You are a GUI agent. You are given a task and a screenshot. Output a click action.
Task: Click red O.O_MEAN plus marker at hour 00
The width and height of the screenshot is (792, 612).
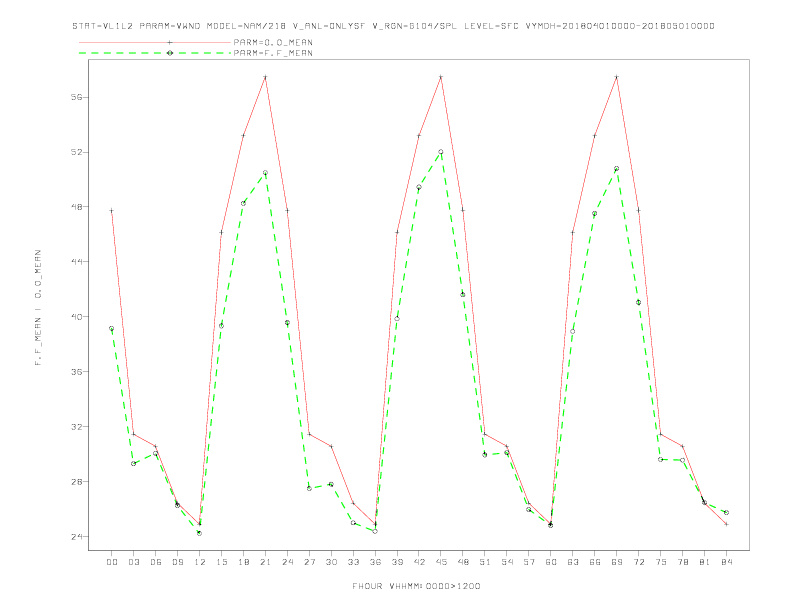112,211
